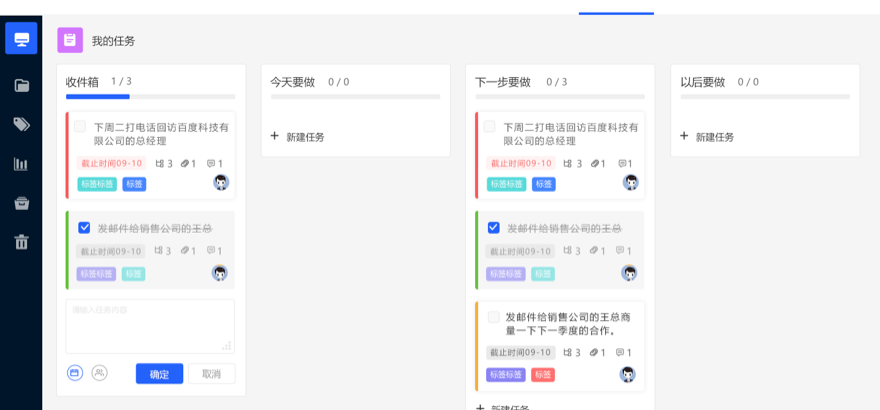
Task: Click avatar on 王总商量 task card
Action: point(627,374)
